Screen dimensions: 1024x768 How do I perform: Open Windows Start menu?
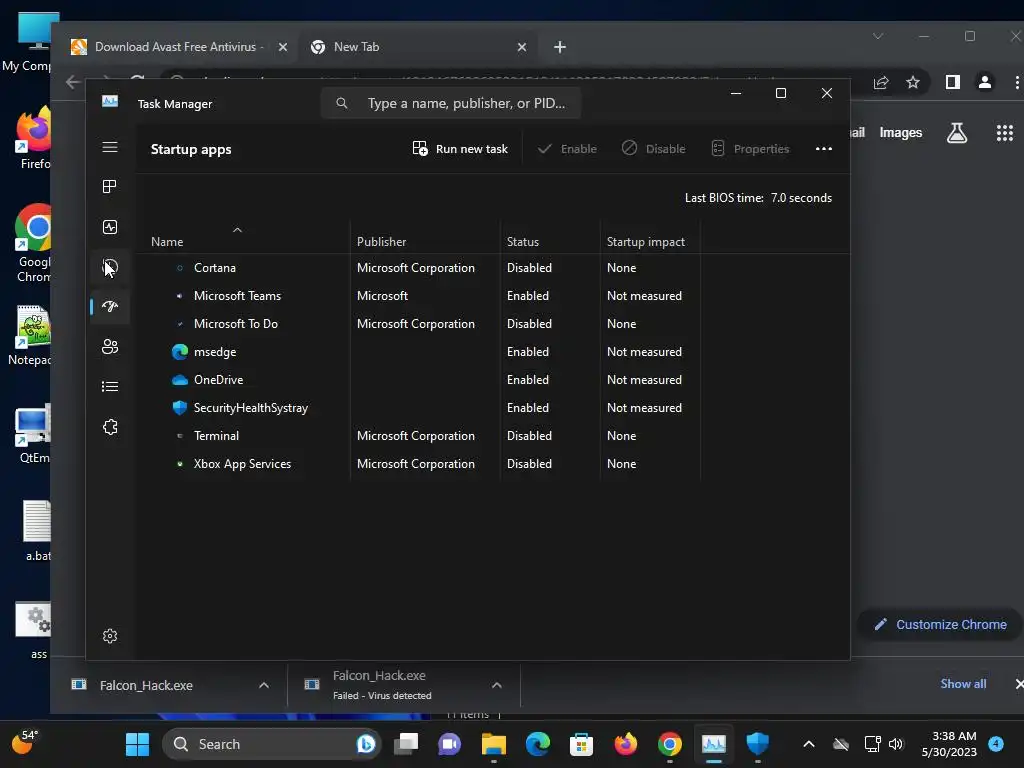click(x=137, y=744)
